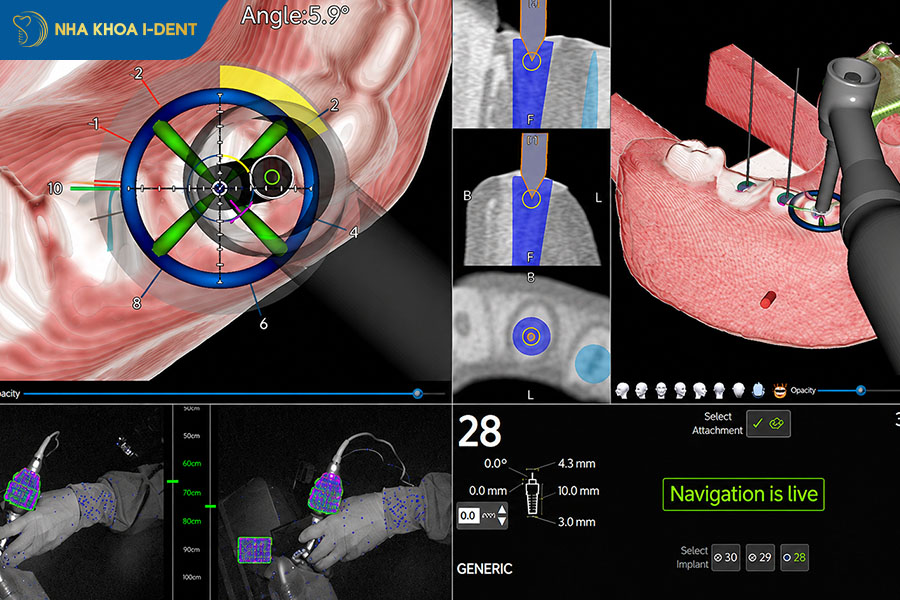The width and height of the screenshot is (900, 600).
Task: Select implant 30
Action: (x=726, y=558)
